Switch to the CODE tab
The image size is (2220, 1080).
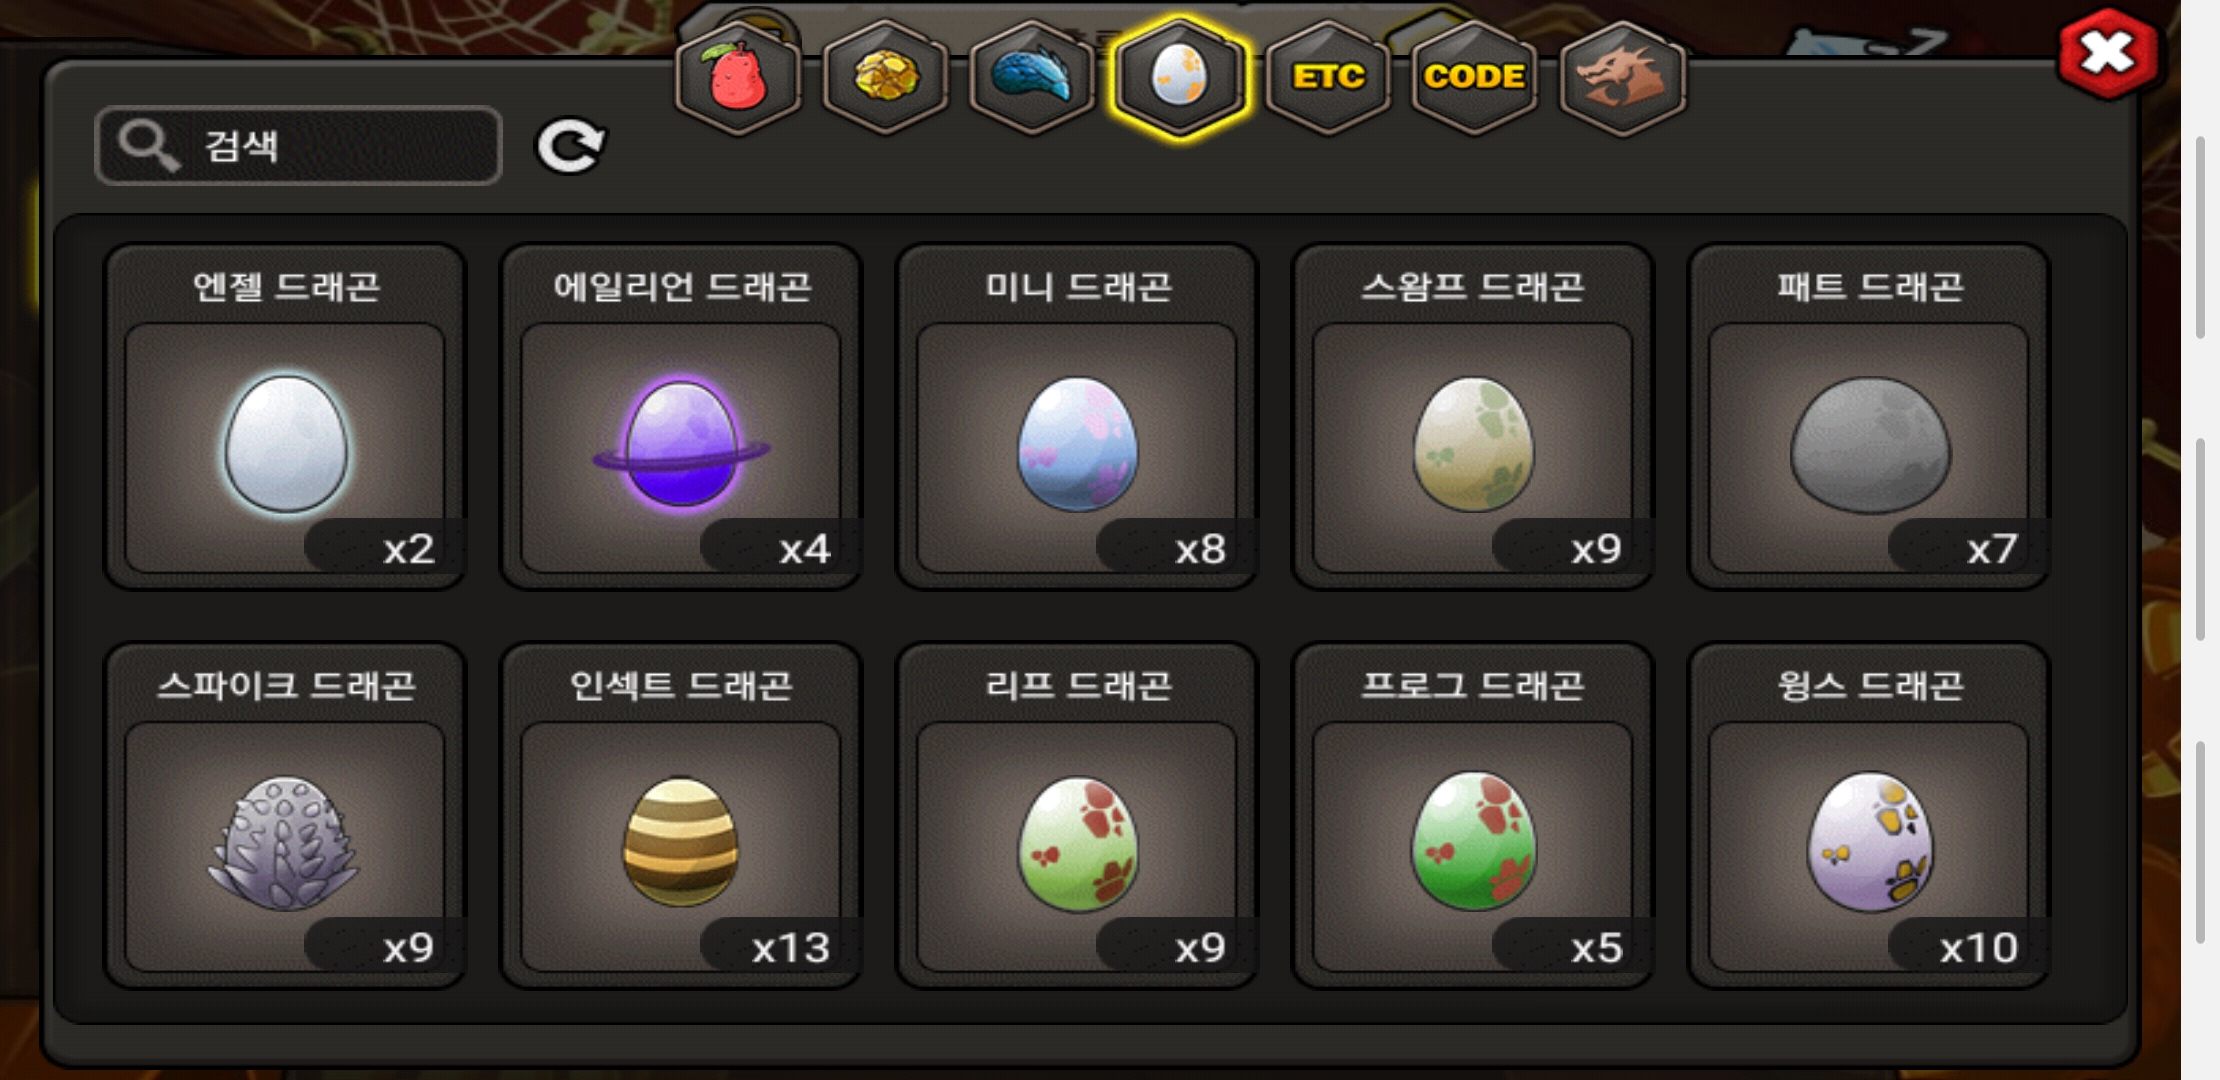(1475, 78)
